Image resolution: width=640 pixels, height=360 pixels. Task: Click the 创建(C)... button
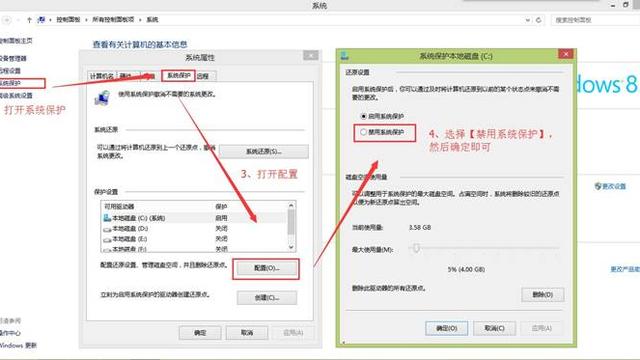[x=267, y=298]
